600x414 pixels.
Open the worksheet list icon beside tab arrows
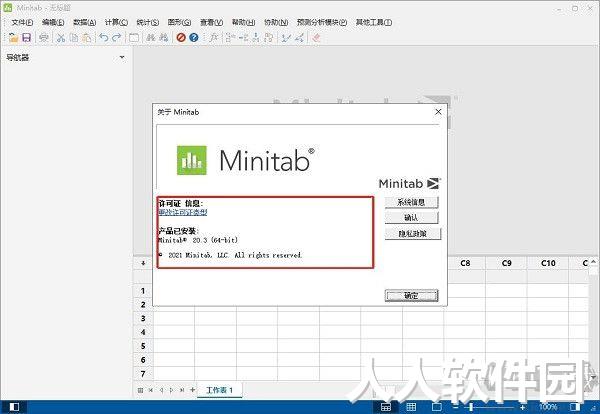pos(140,390)
